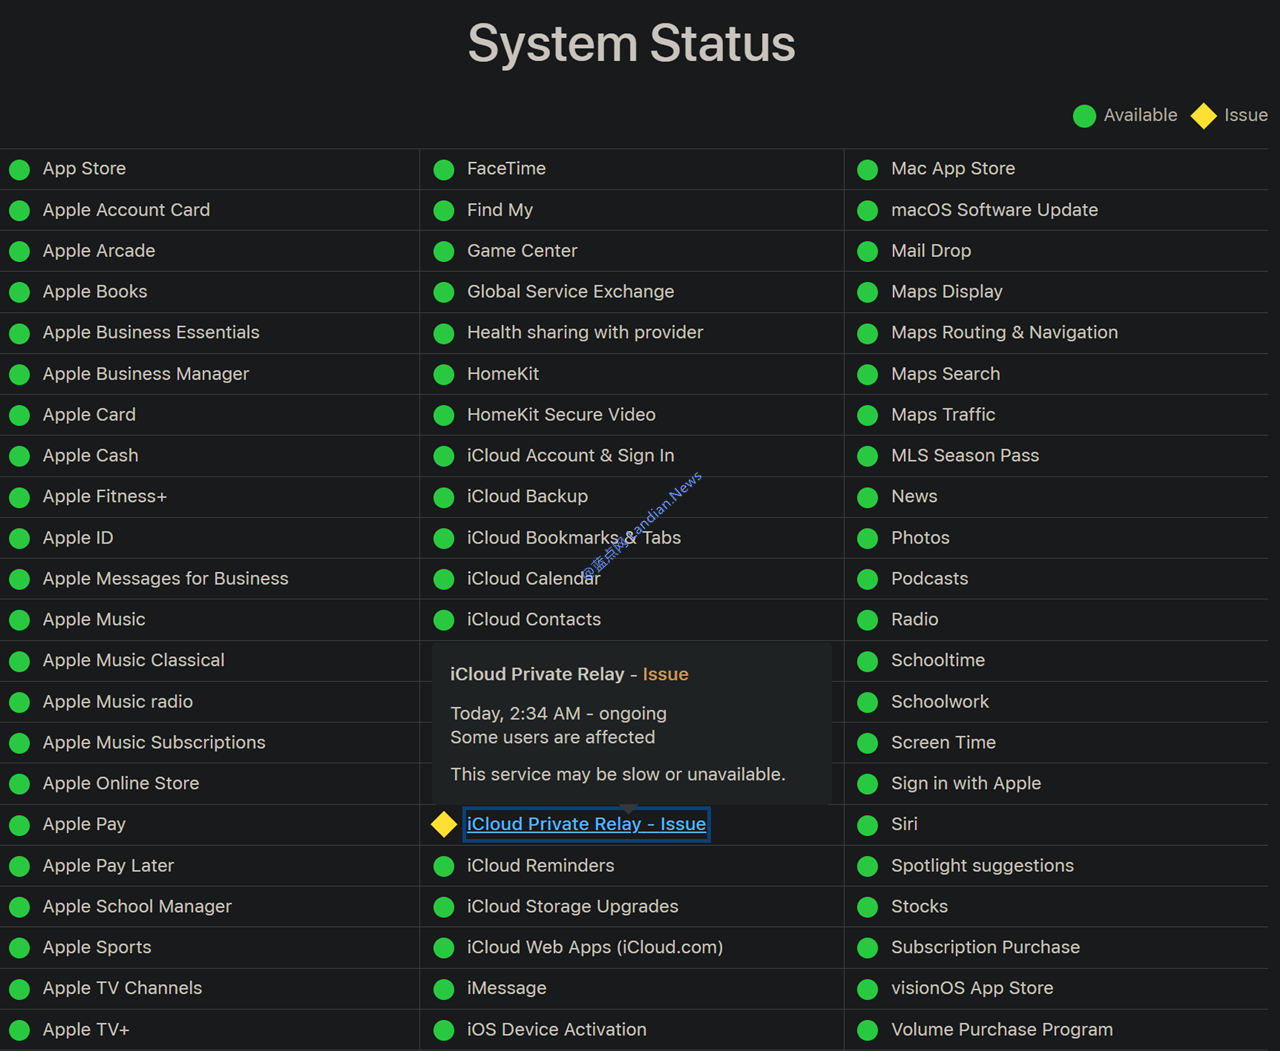
Task: Select the Apple Music Subscriptions entry
Action: tap(154, 743)
